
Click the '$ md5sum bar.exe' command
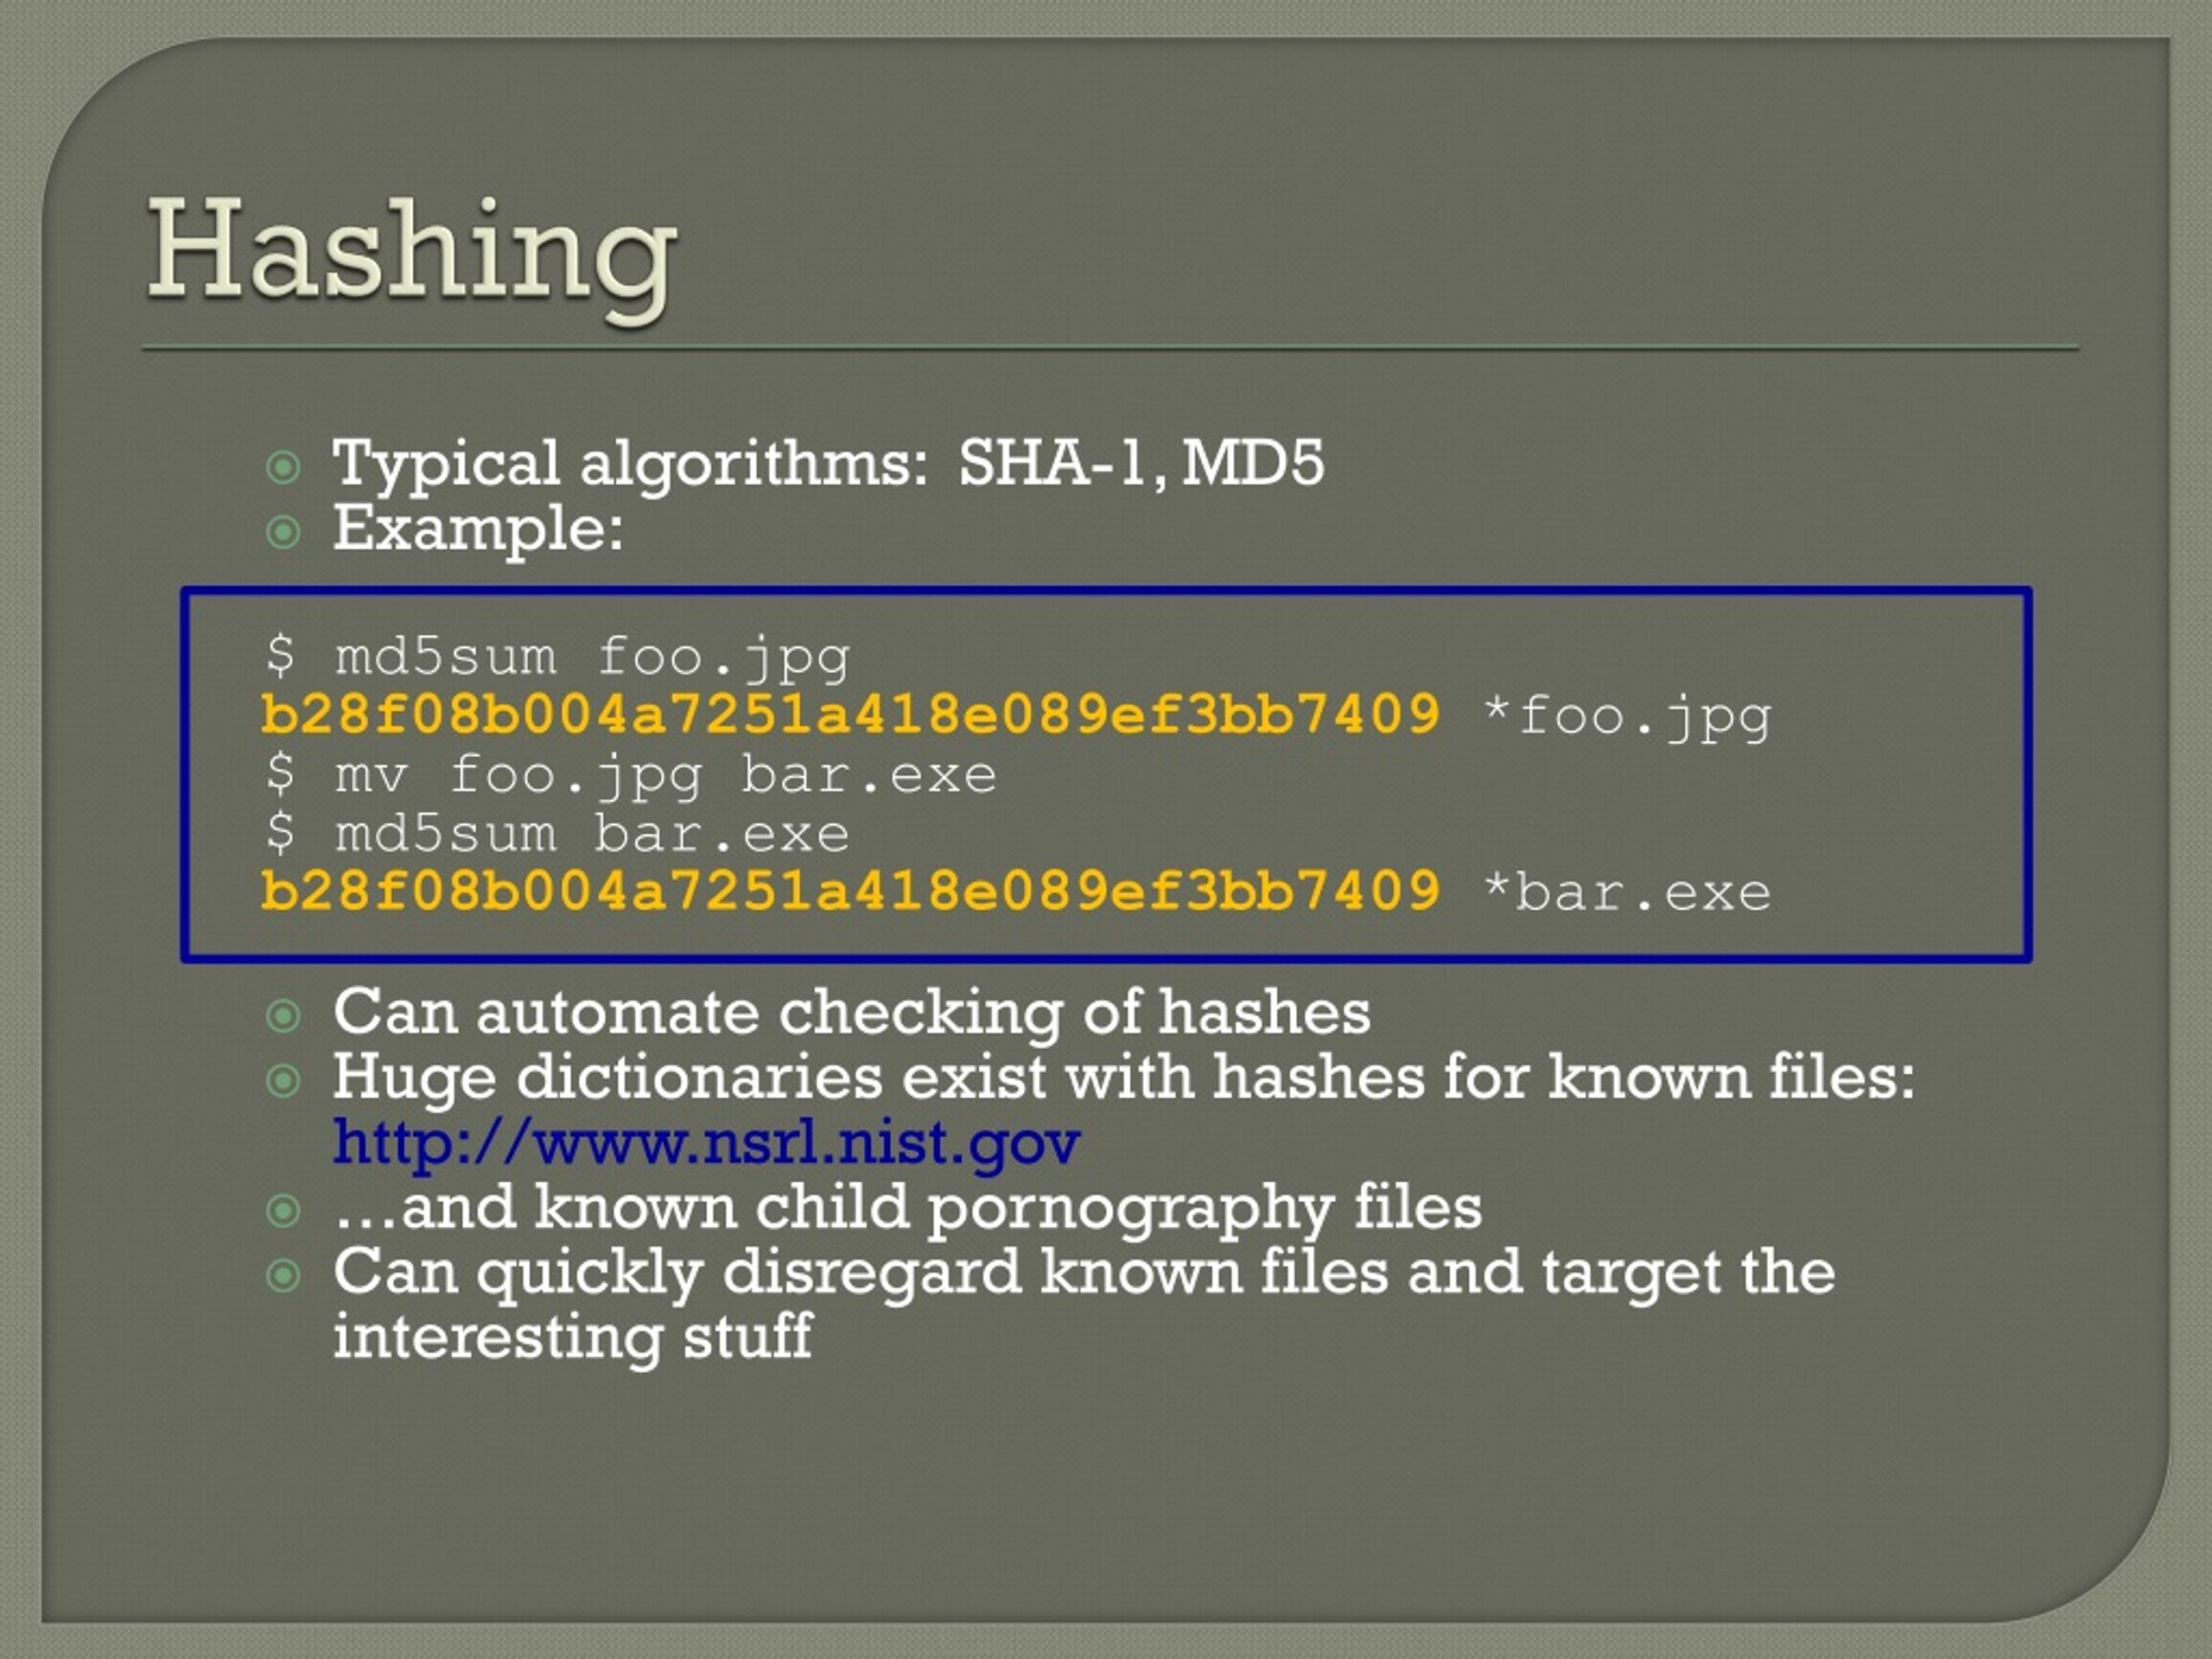[558, 834]
